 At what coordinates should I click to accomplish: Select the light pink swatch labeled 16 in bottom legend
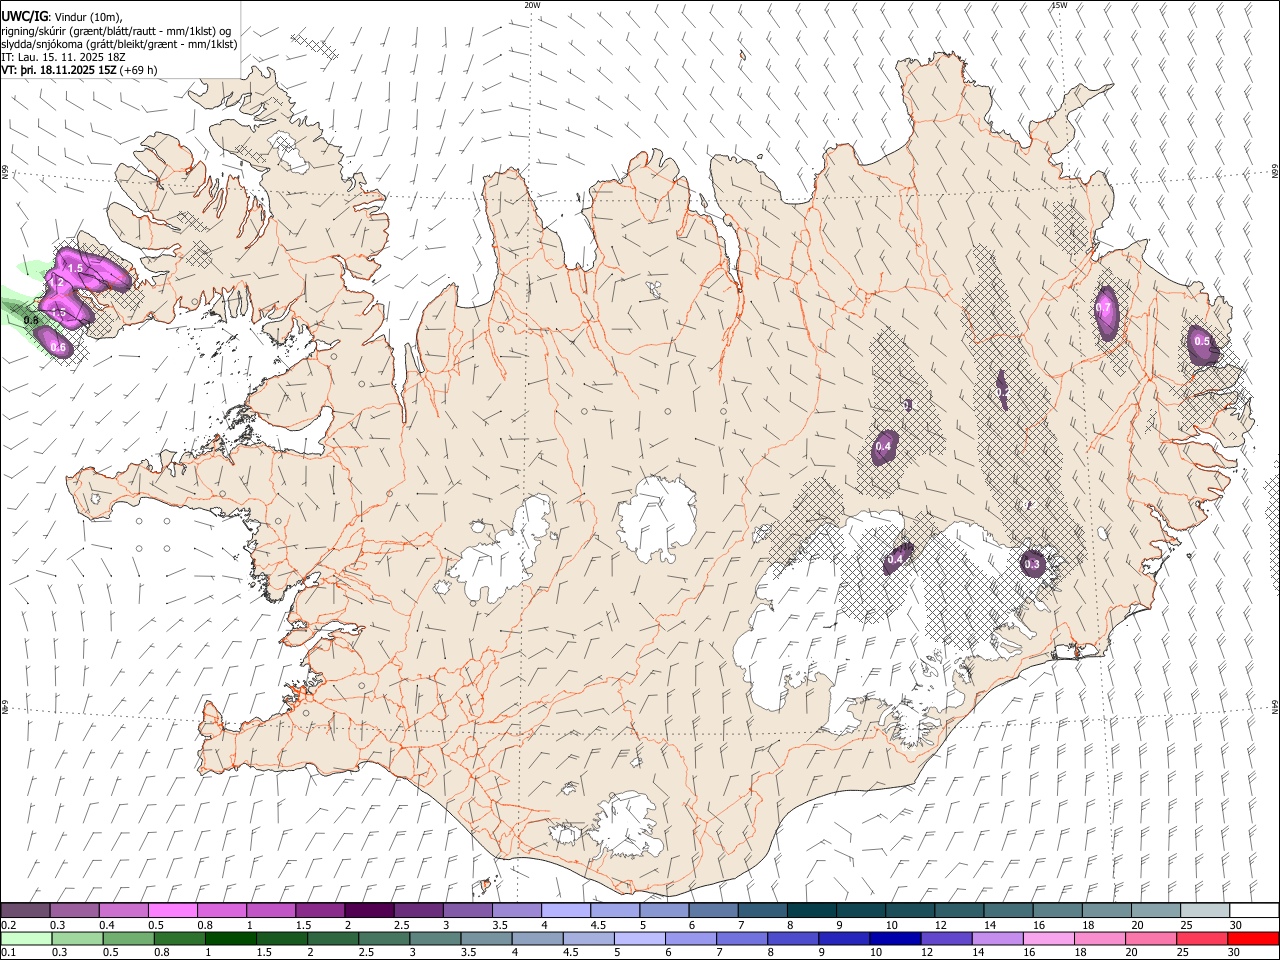pos(1049,938)
